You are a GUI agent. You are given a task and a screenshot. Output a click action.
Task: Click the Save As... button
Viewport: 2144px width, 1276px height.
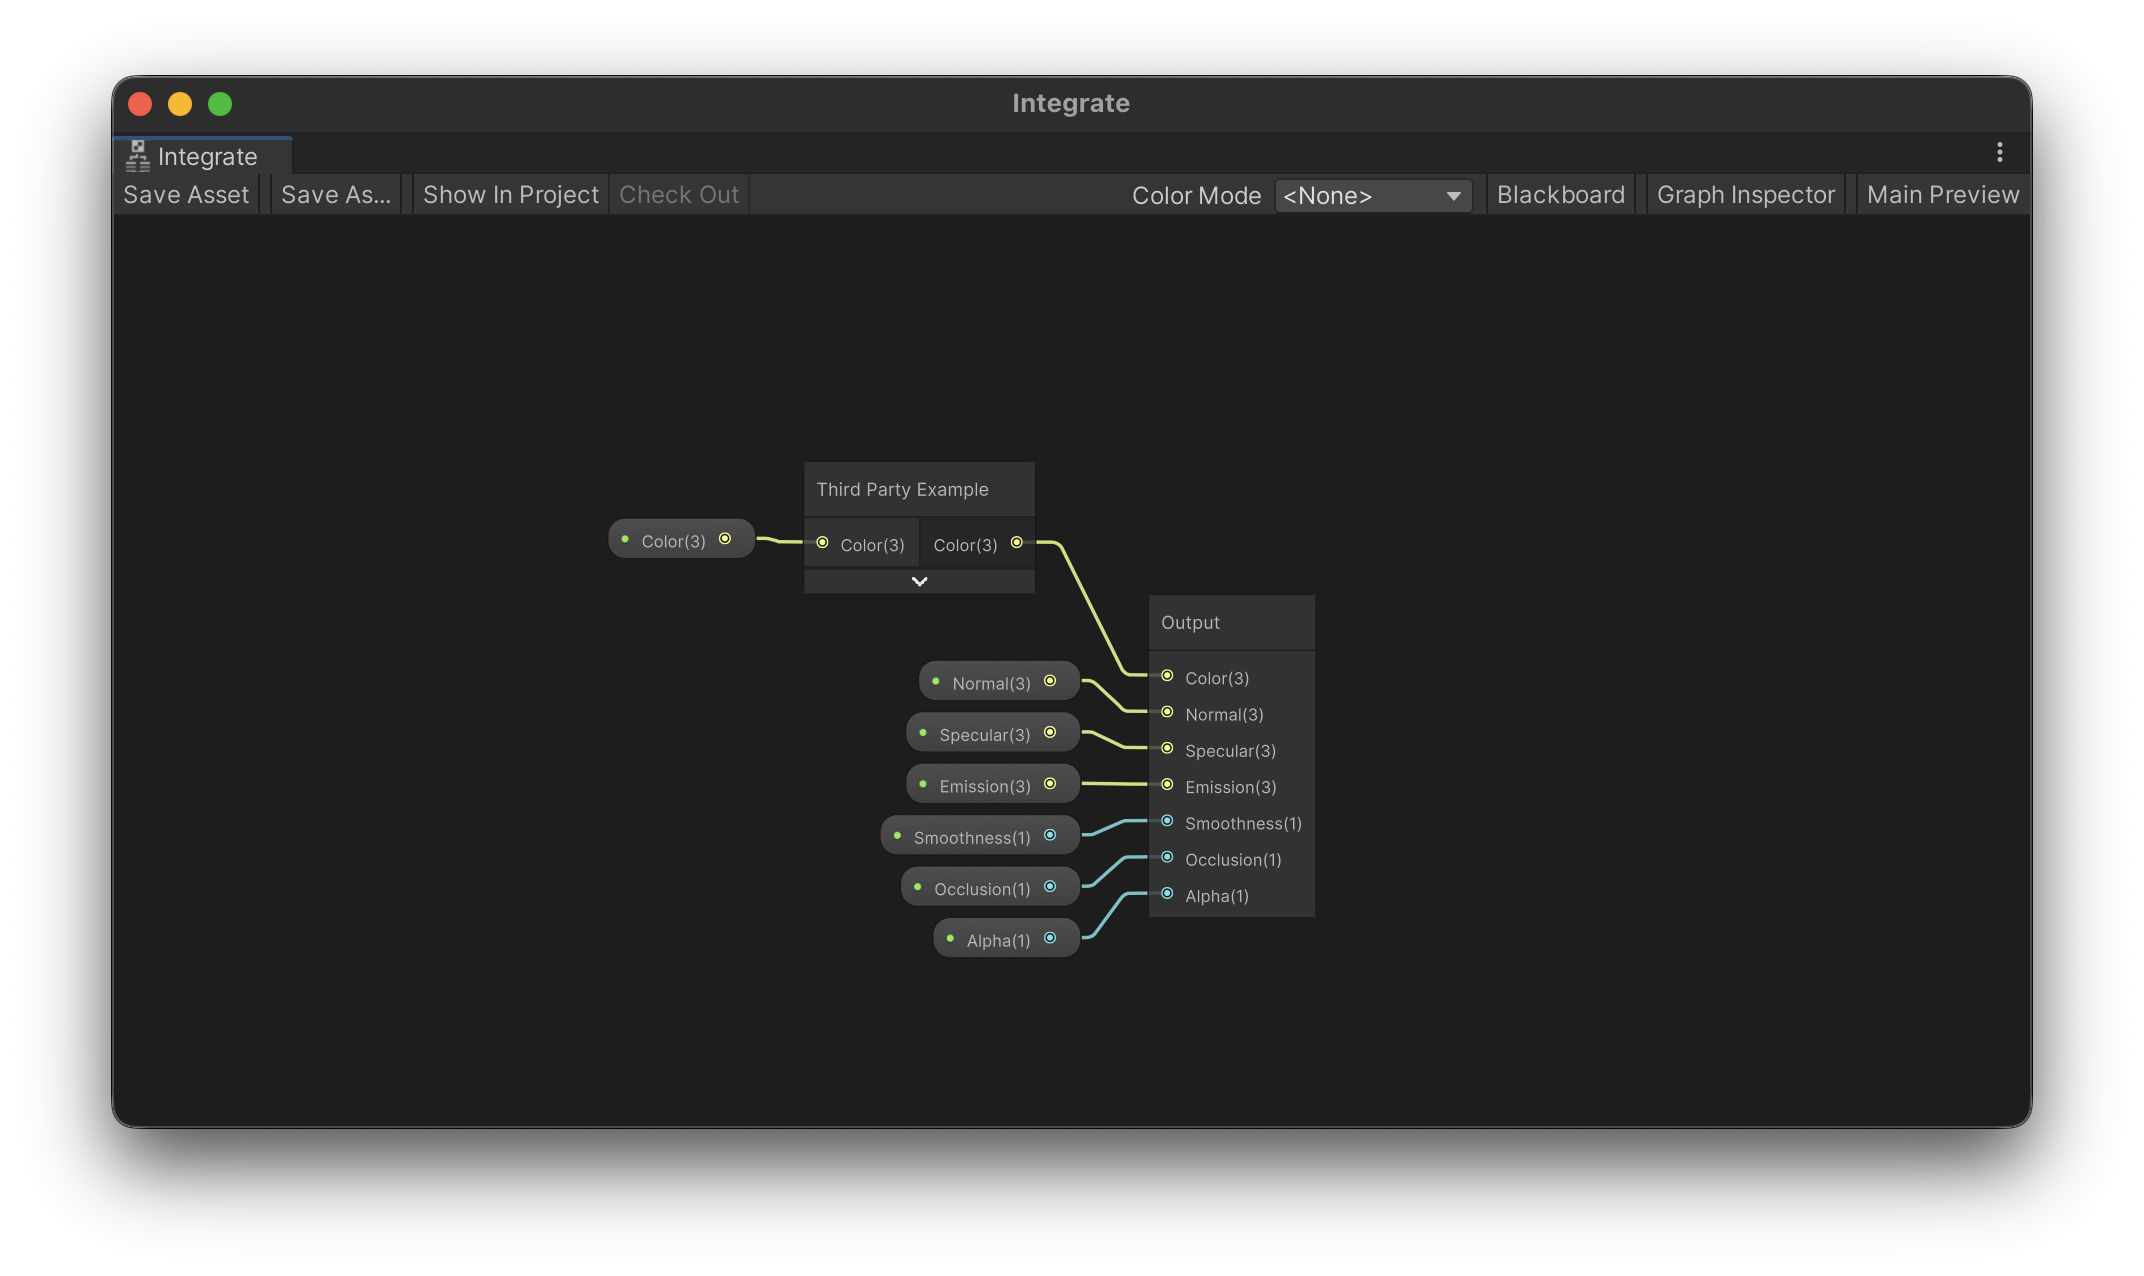click(336, 195)
